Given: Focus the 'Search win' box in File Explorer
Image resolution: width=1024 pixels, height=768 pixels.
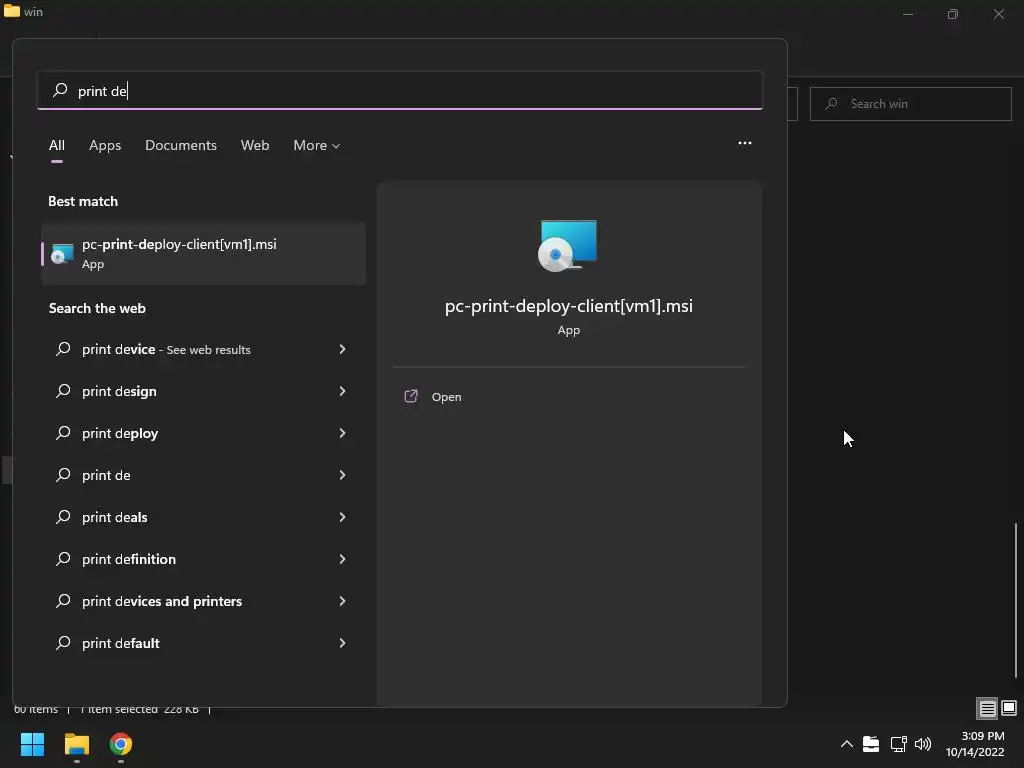Looking at the screenshot, I should click(910, 104).
